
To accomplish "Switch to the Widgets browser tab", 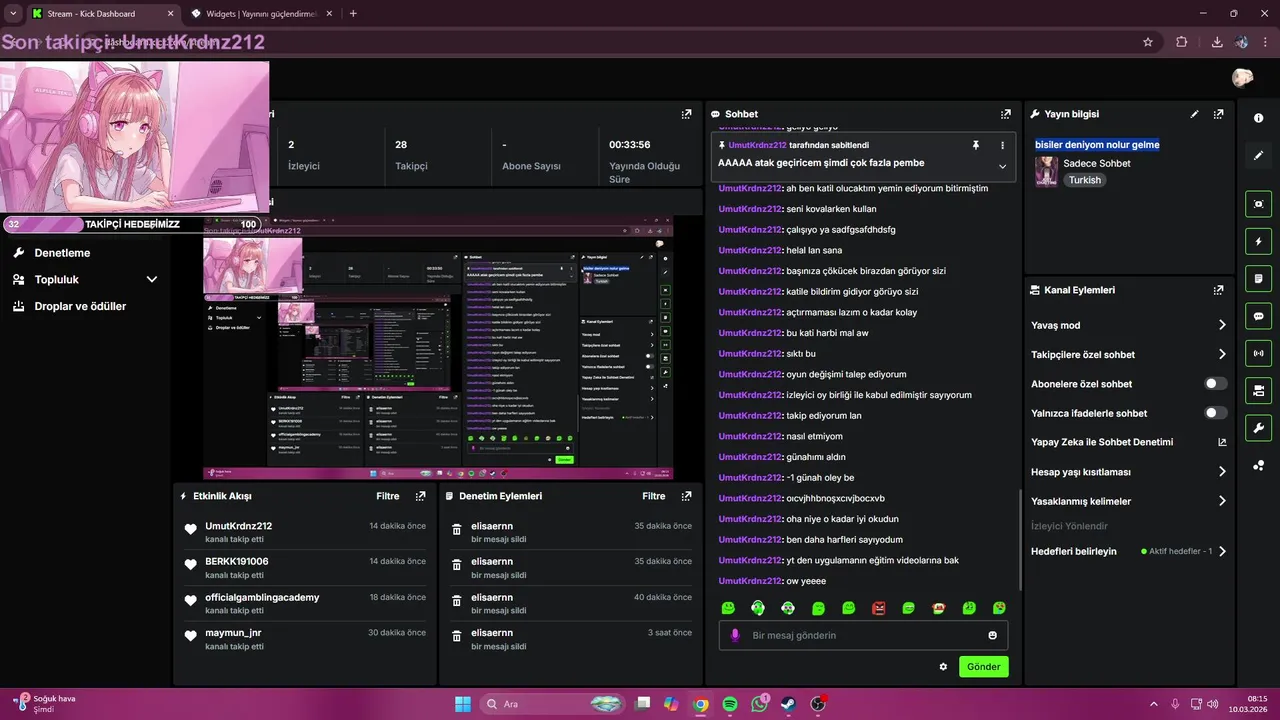I will pyautogui.click(x=262, y=14).
